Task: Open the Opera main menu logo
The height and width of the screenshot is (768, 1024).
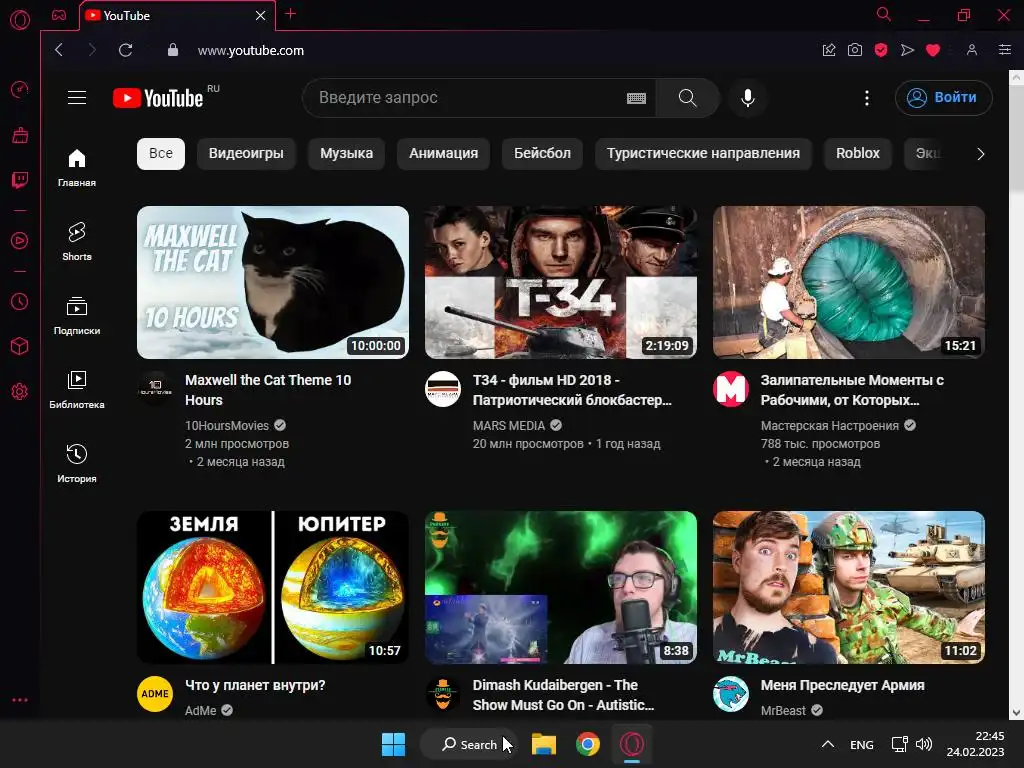Action: click(20, 20)
